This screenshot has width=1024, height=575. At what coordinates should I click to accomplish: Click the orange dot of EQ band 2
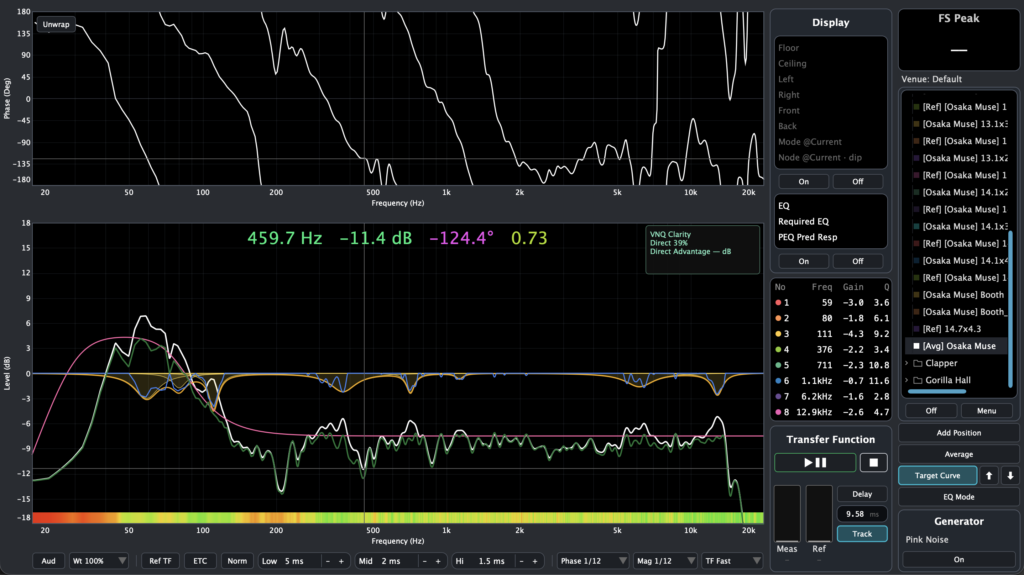point(778,318)
